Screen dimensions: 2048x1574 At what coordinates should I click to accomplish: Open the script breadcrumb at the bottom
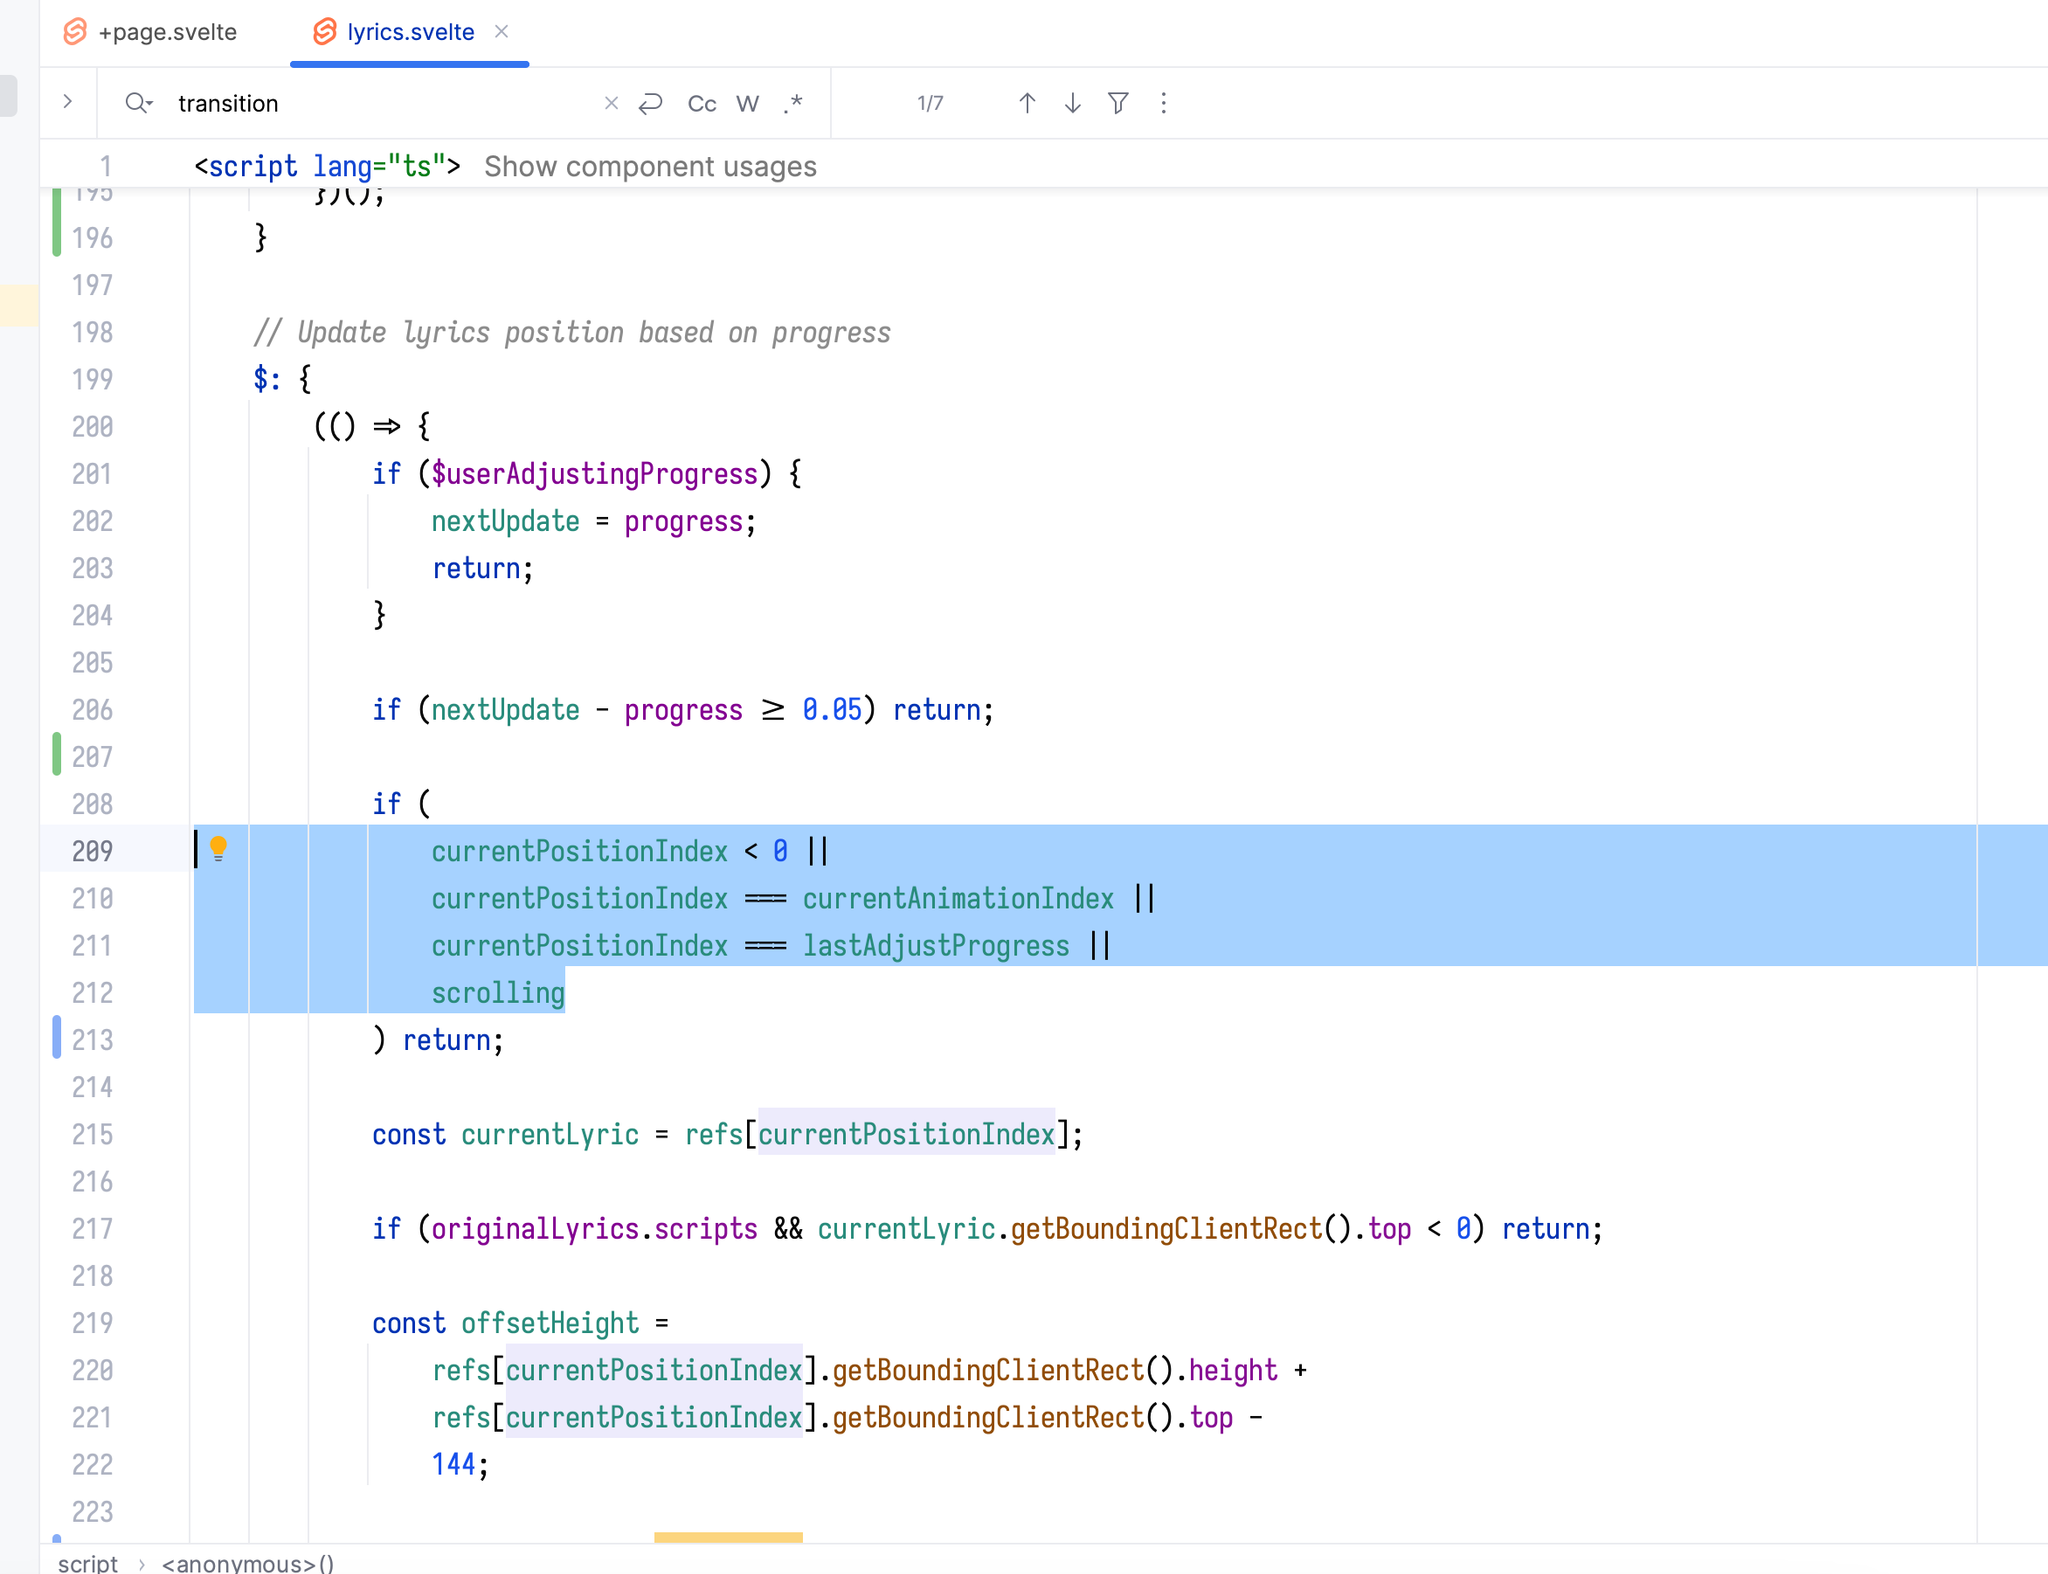(88, 1561)
